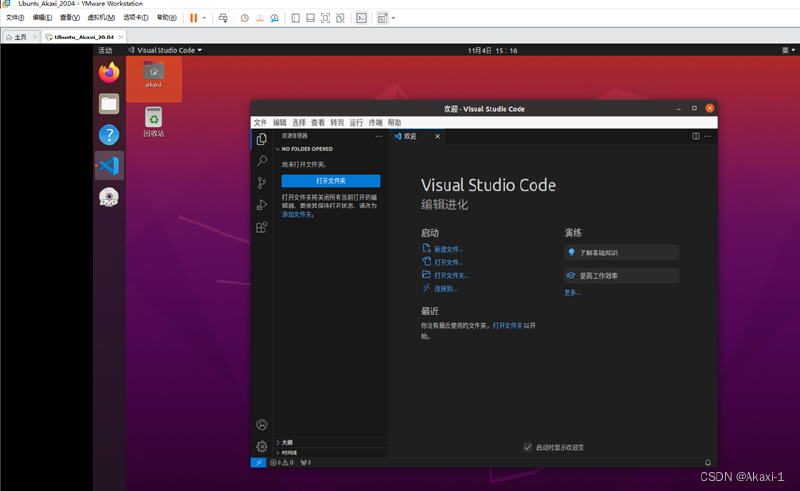Take a snapshot of the virtual machine
Screen dimensions: 800x491
coord(244,18)
